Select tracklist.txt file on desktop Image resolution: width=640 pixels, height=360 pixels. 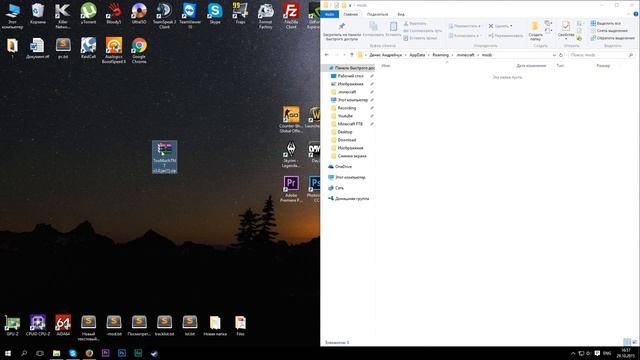point(164,326)
